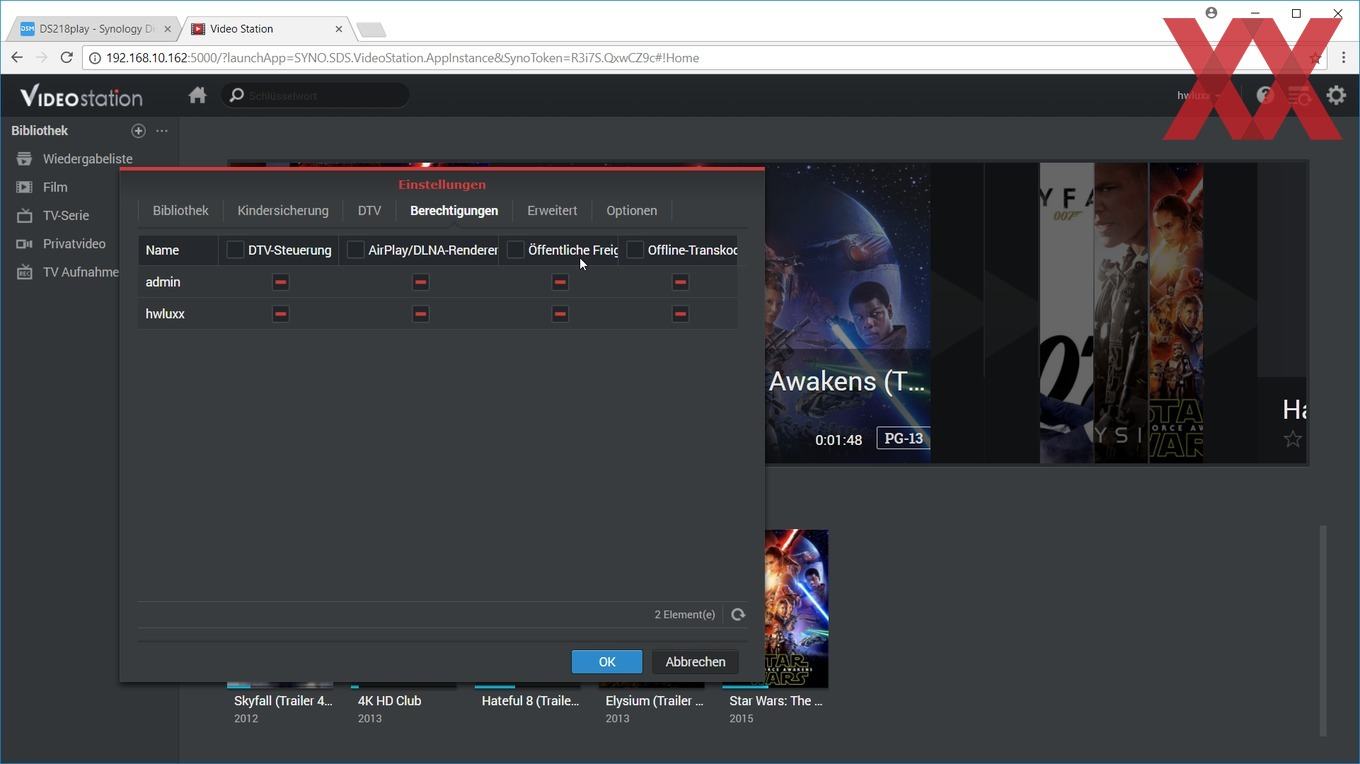The image size is (1360, 764).
Task: Open Star Wars: The ... video title
Action: 776,701
